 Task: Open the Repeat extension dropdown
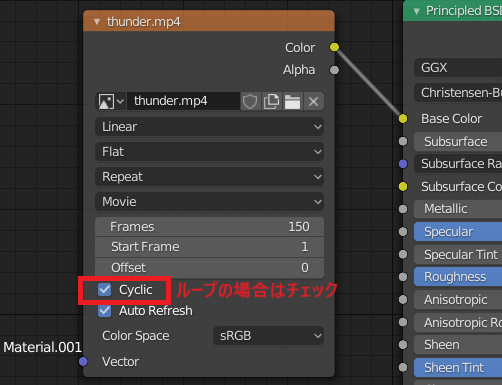click(209, 177)
